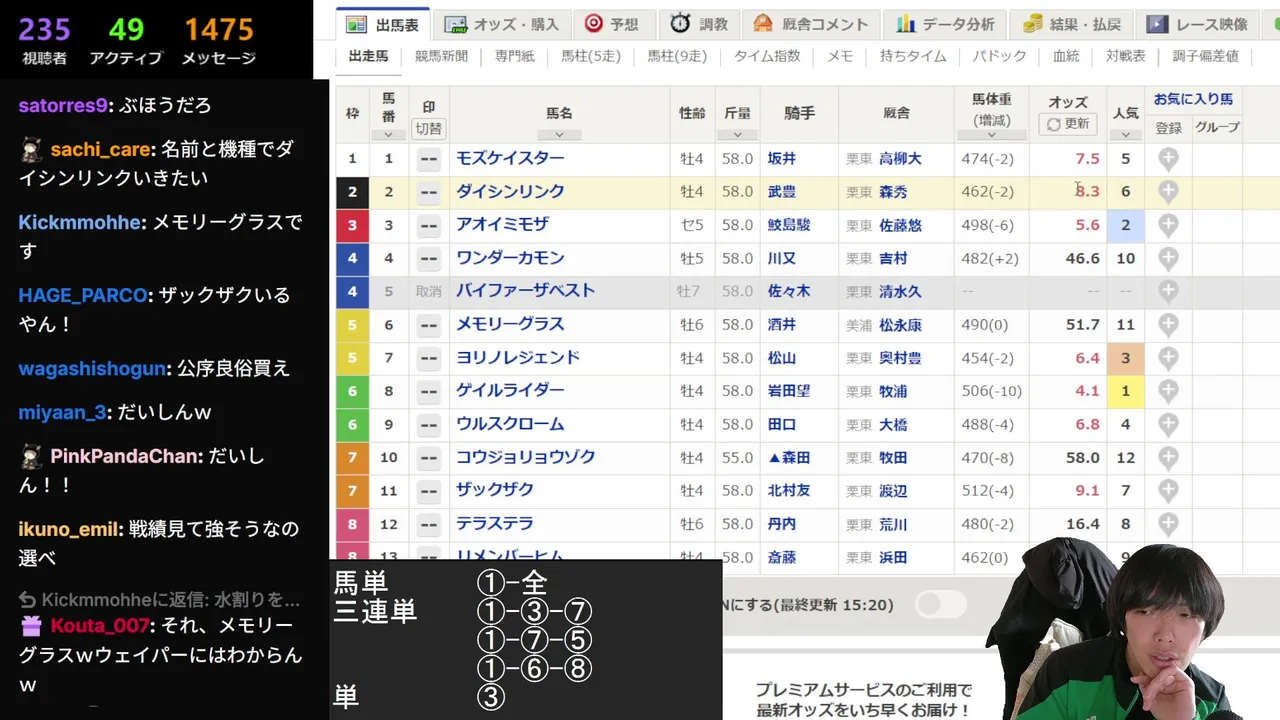The height and width of the screenshot is (720, 1280).
Task: Add テラステラ to favorites with its plus icon
Action: 1168,524
